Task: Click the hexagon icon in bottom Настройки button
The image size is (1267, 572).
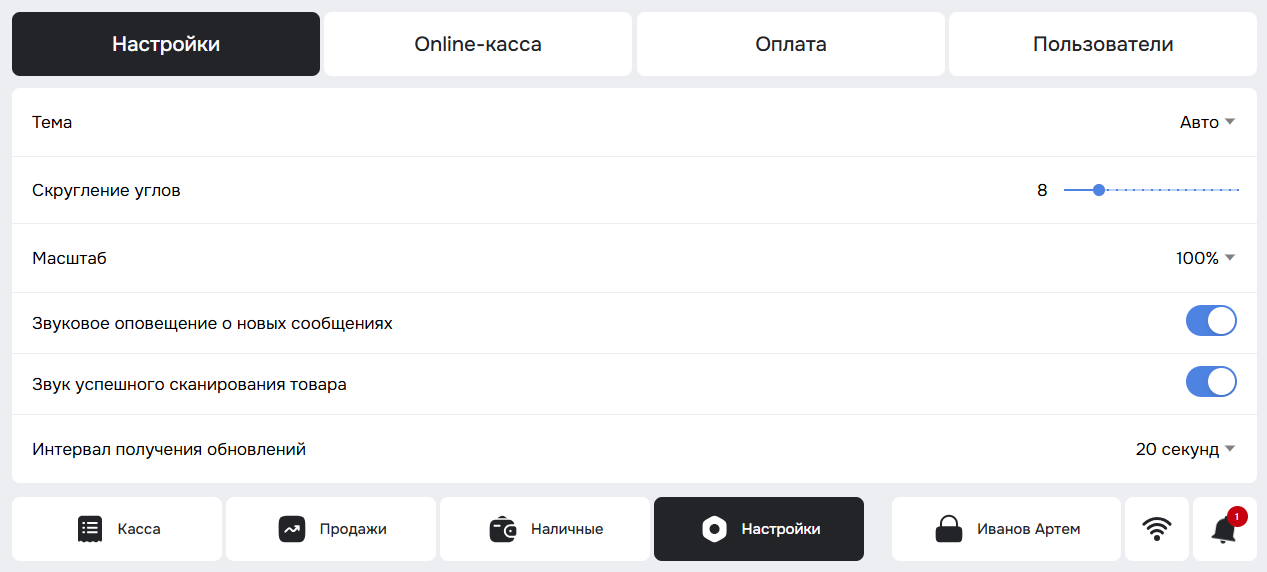Action: [x=714, y=529]
